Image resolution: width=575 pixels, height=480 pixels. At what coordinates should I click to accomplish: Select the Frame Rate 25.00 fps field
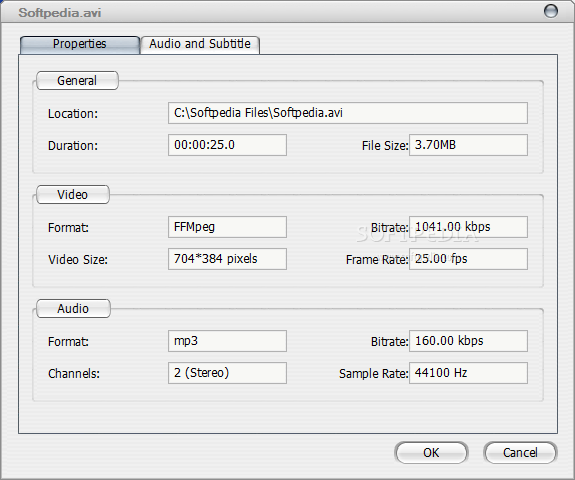pyautogui.click(x=468, y=259)
